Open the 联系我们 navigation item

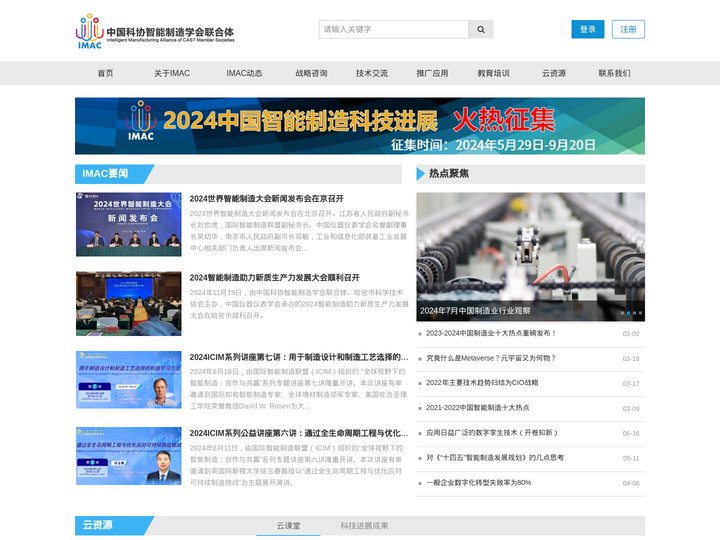614,73
